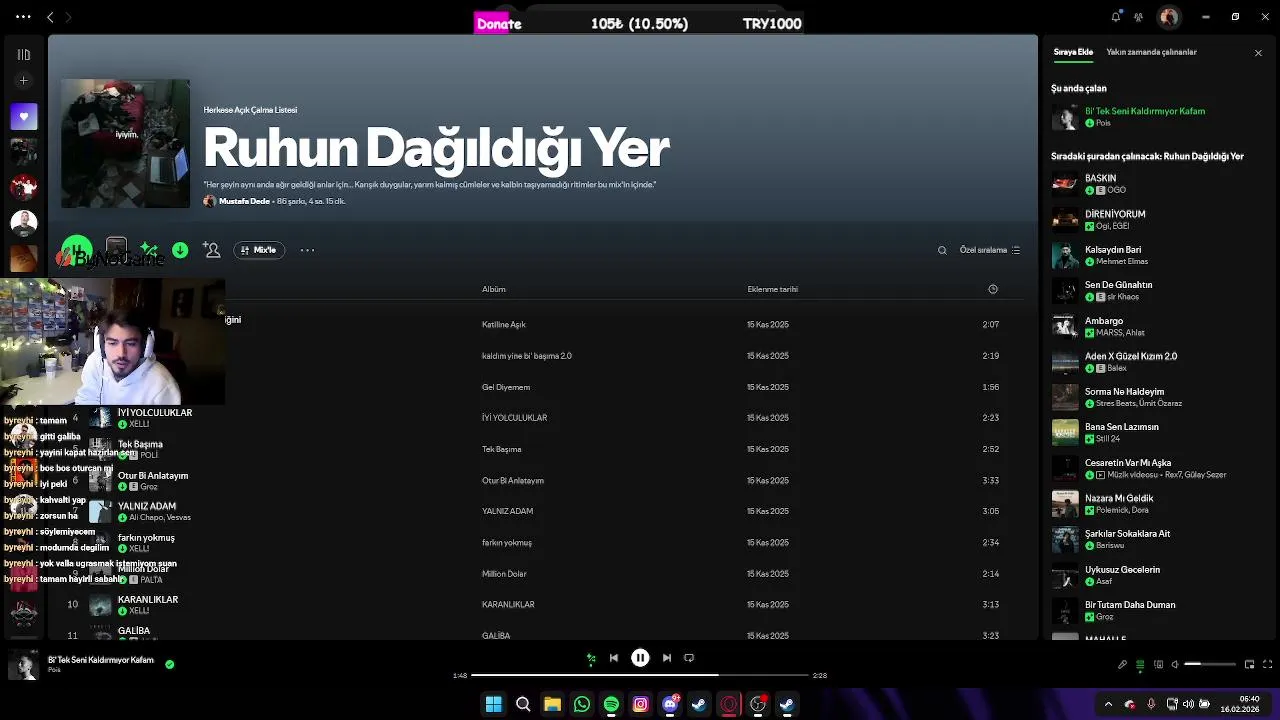Sort by Eklenme tarihi column header
Viewport: 1280px width, 720px height.
(x=772, y=289)
